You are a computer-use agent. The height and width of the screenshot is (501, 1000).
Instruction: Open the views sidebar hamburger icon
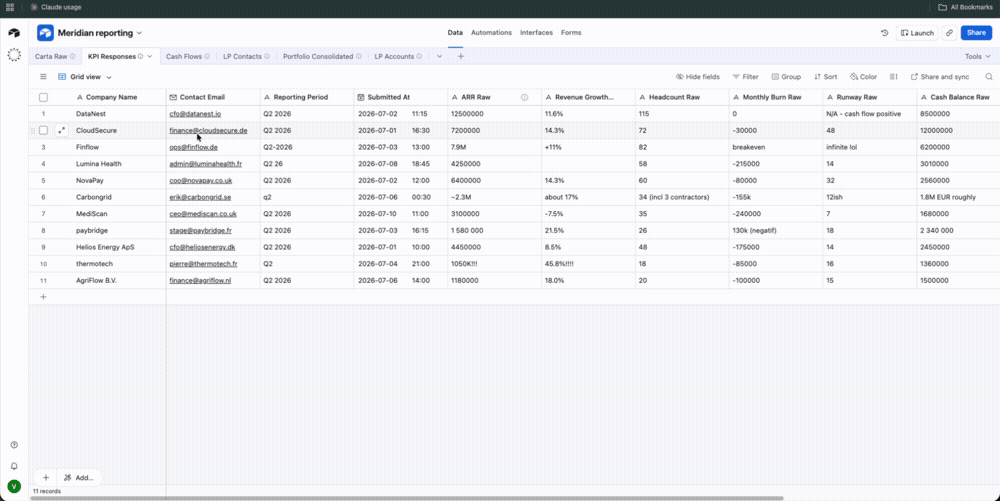coord(43,76)
